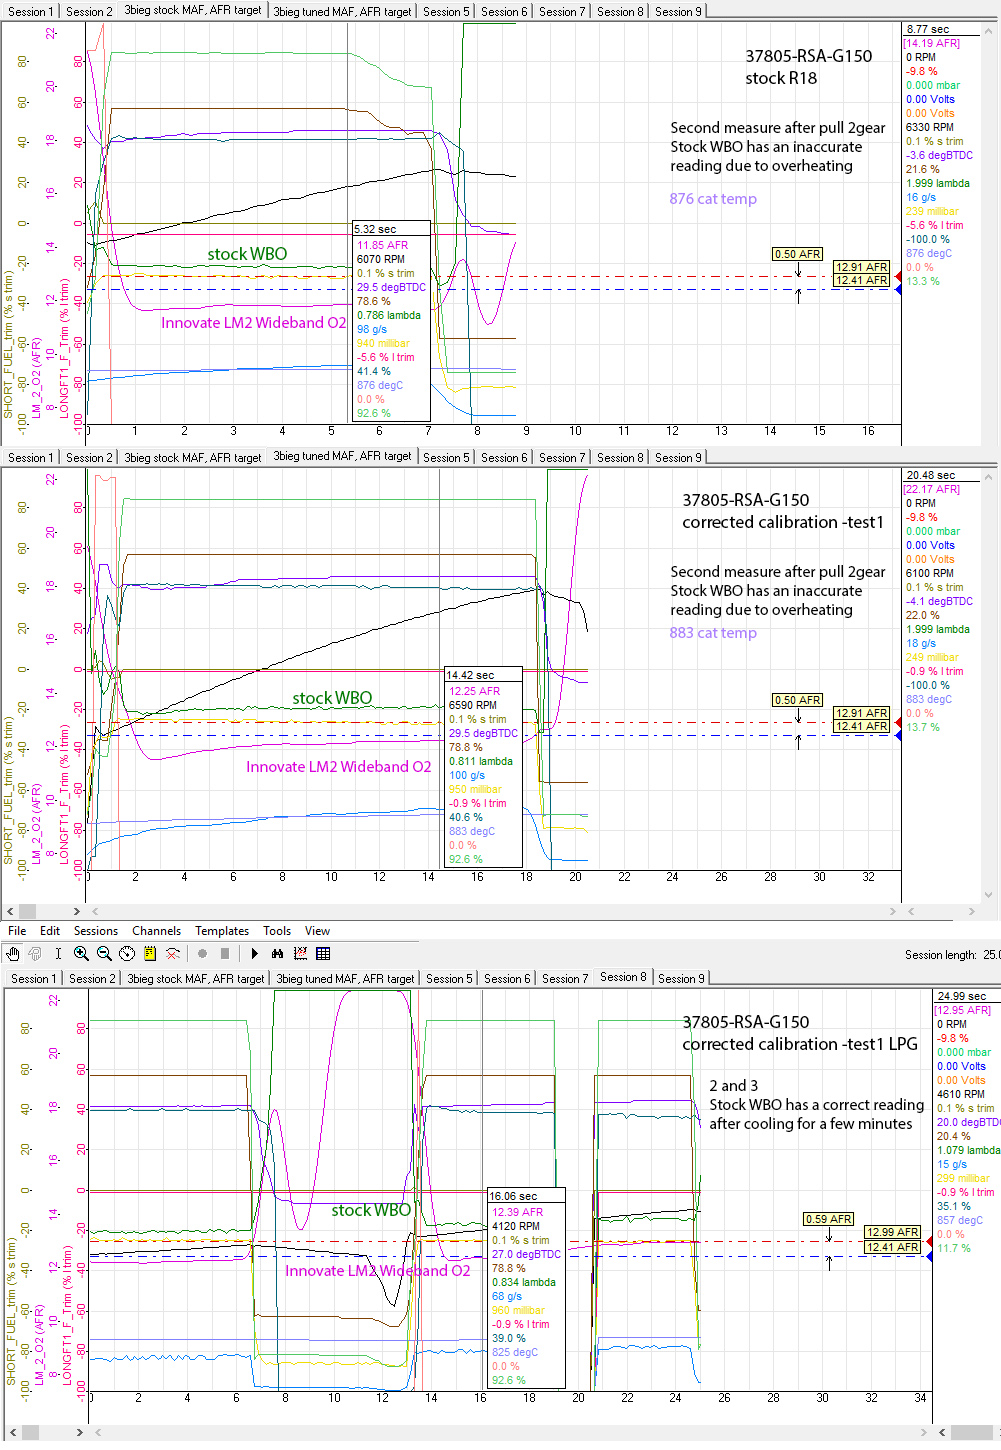Image resolution: width=1001 pixels, height=1450 pixels.
Task: Click the '[22.17 AFR]' channel readout
Action: tap(931, 490)
